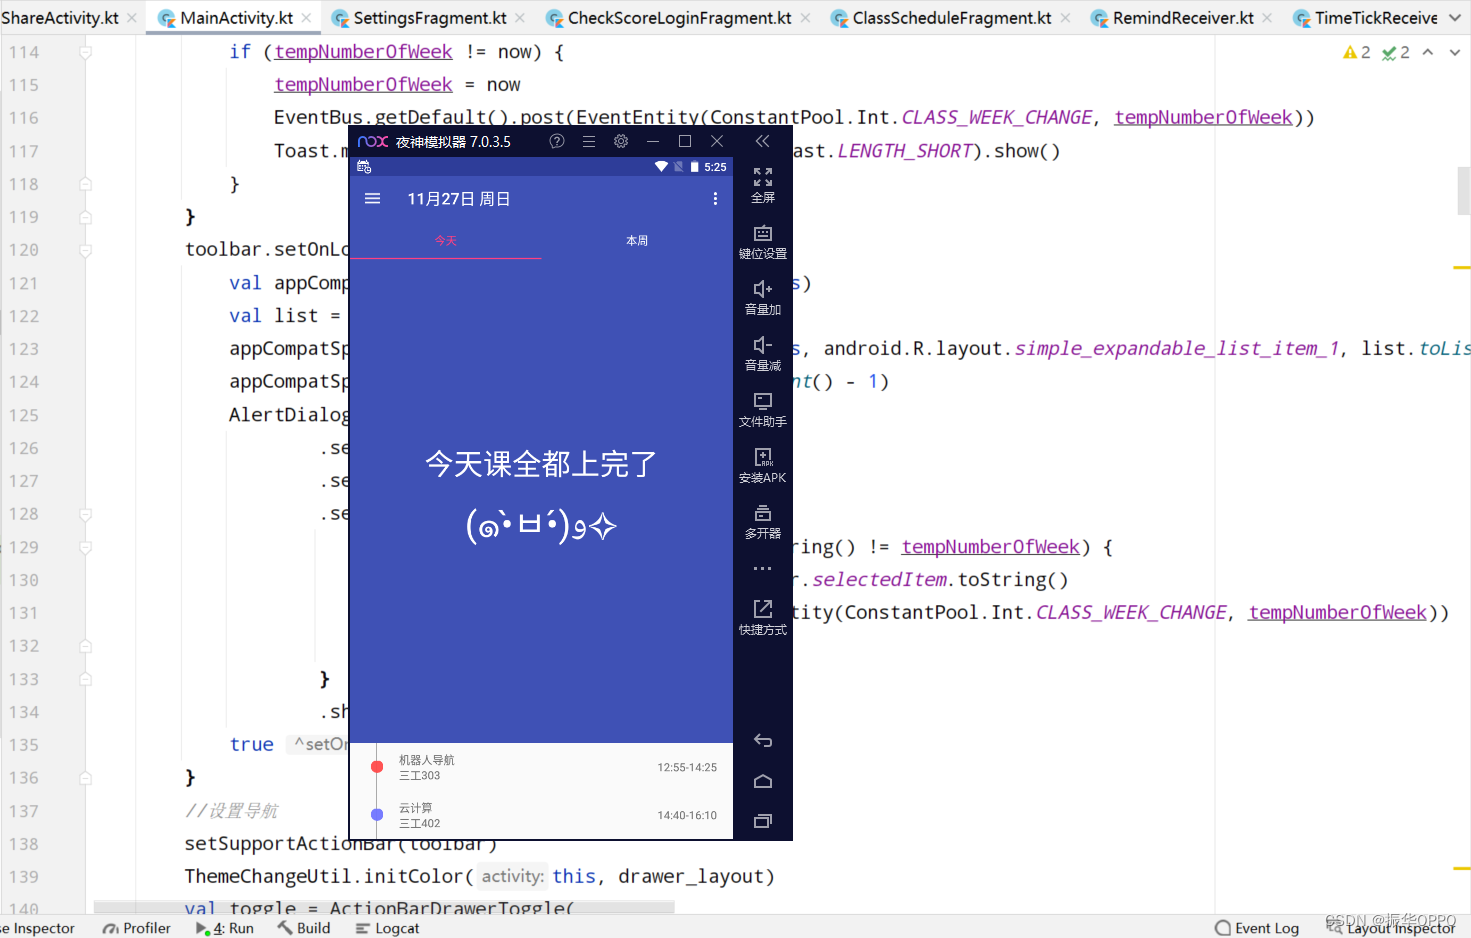Go to next highlighted error arrow
1471x938 pixels.
1455,52
